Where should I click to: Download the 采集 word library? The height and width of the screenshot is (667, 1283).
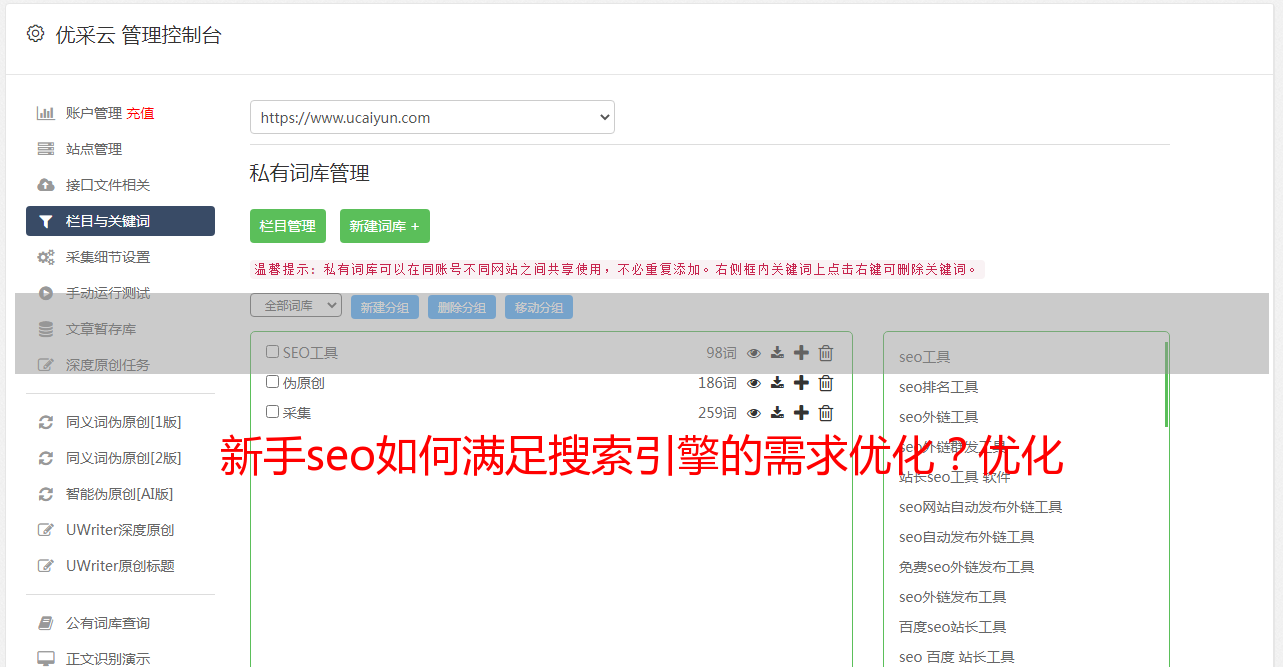pos(777,413)
